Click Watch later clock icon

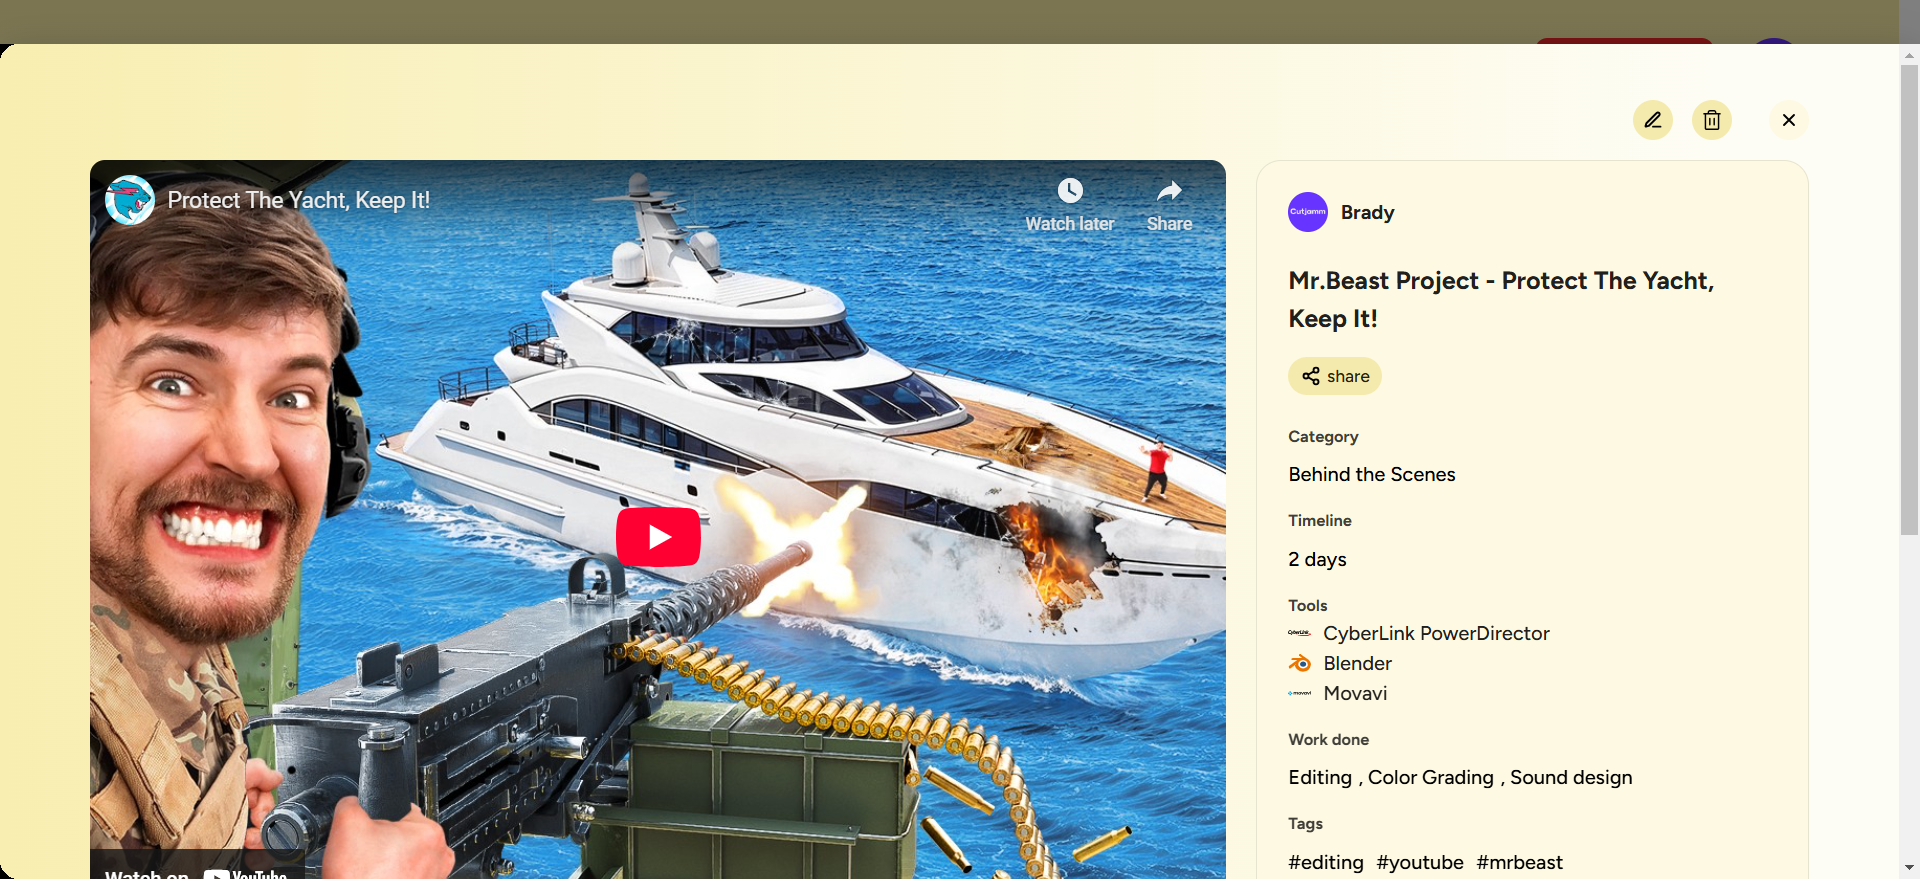coord(1070,191)
